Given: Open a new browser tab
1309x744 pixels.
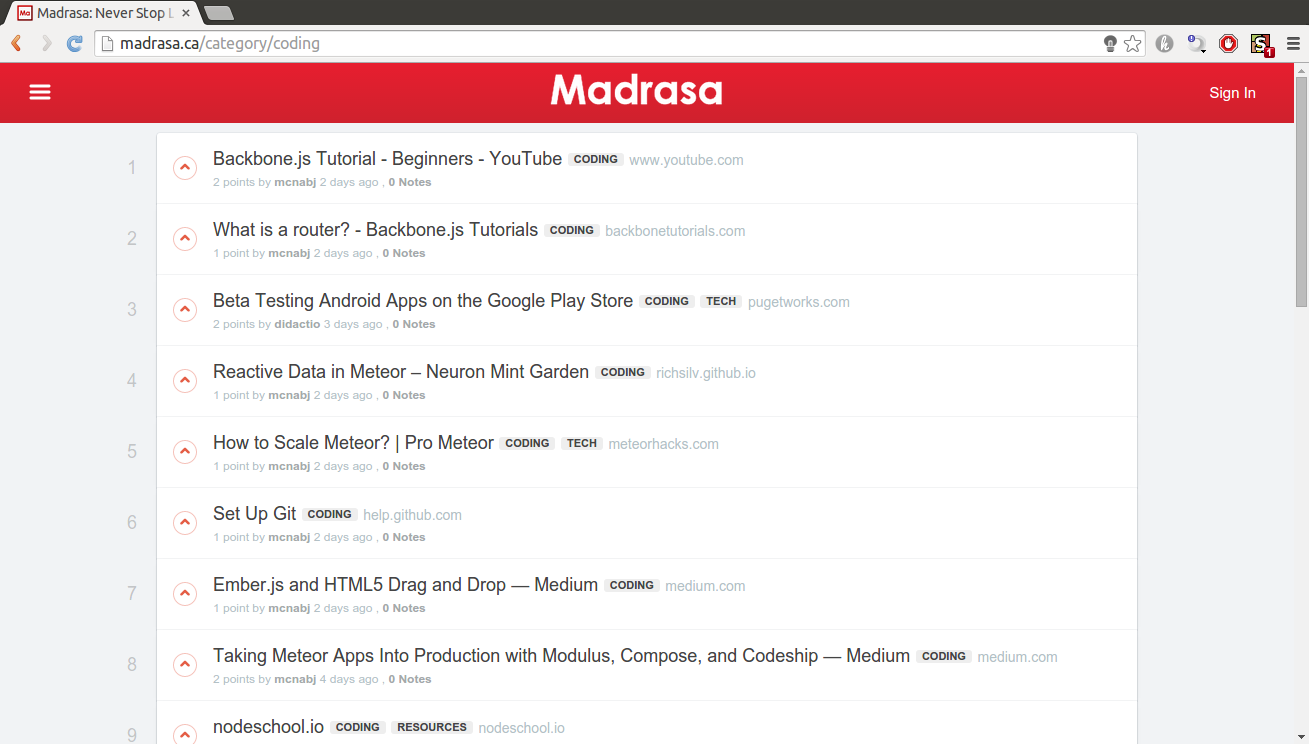Looking at the screenshot, I should click(x=218, y=13).
